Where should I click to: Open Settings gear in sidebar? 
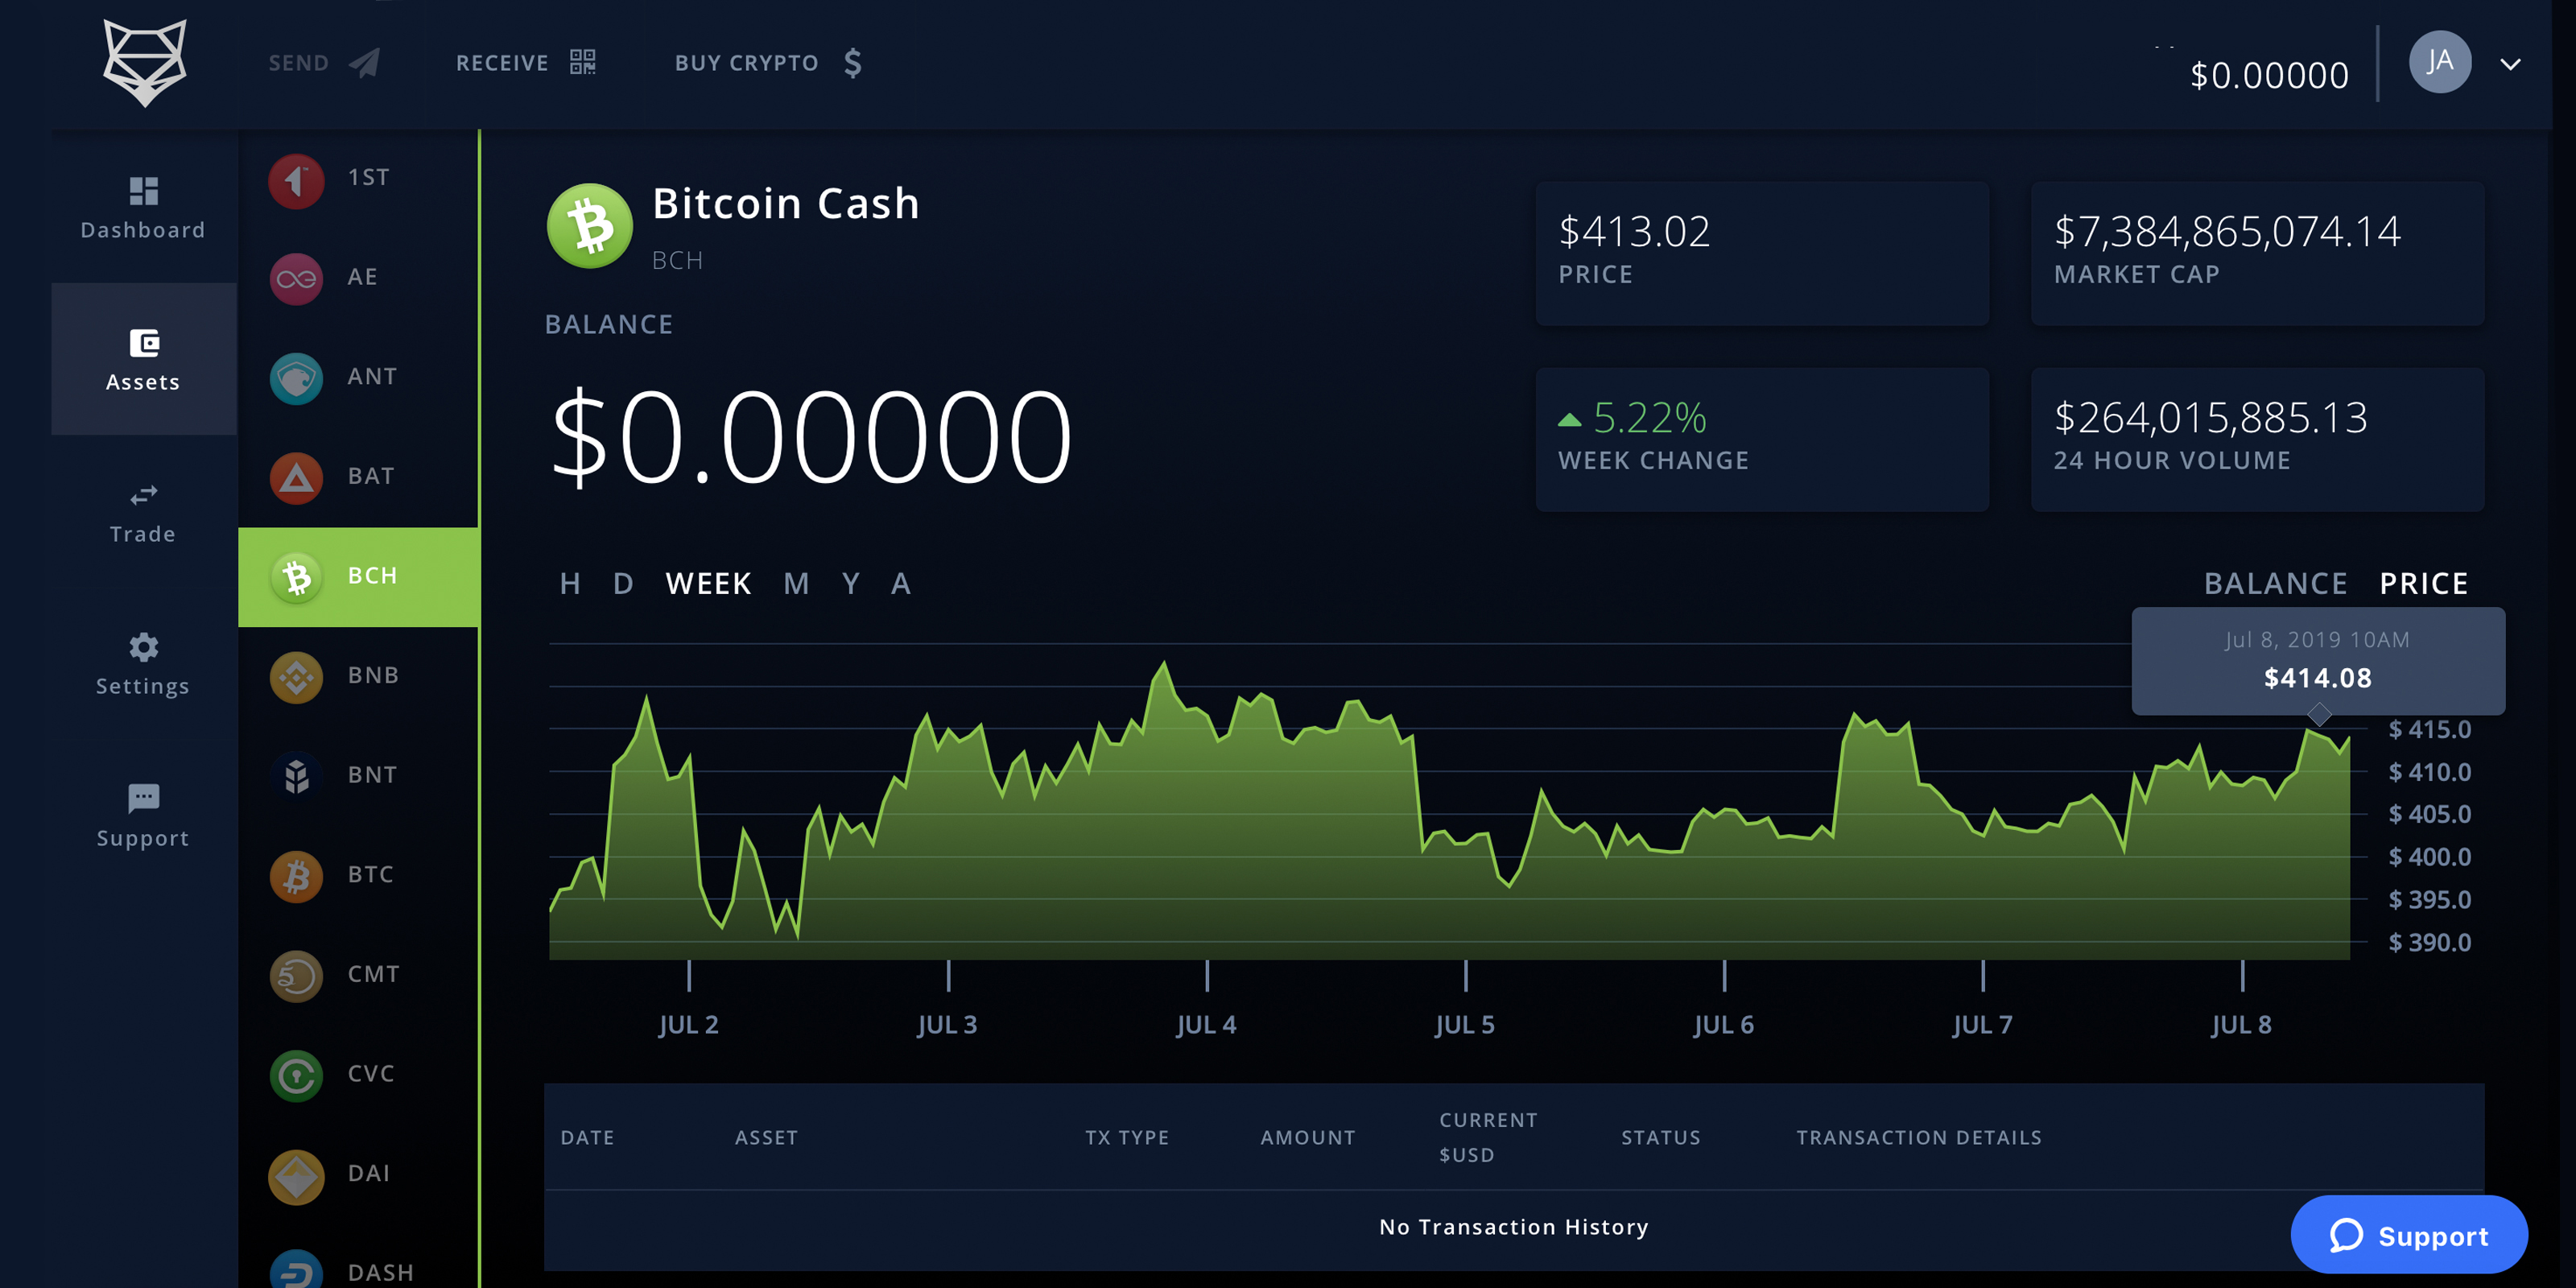click(143, 647)
